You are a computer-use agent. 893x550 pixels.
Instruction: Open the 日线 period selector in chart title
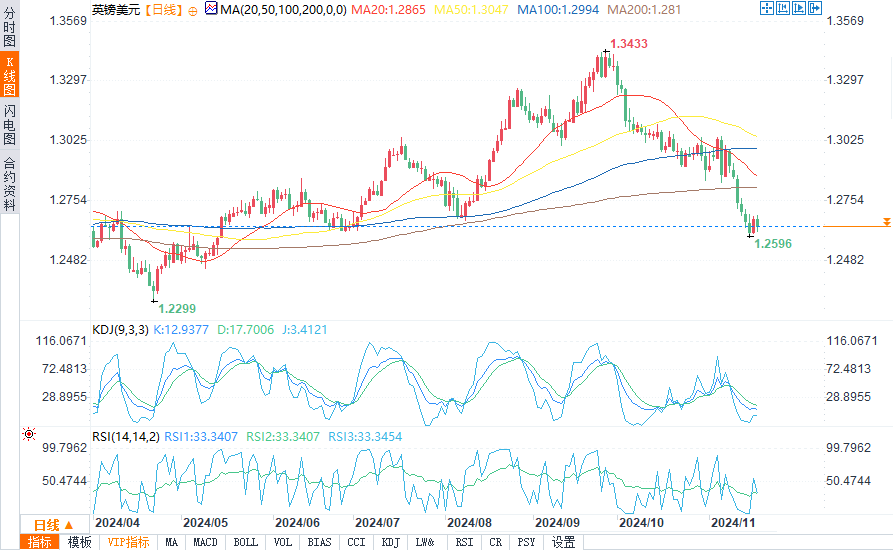(x=161, y=9)
